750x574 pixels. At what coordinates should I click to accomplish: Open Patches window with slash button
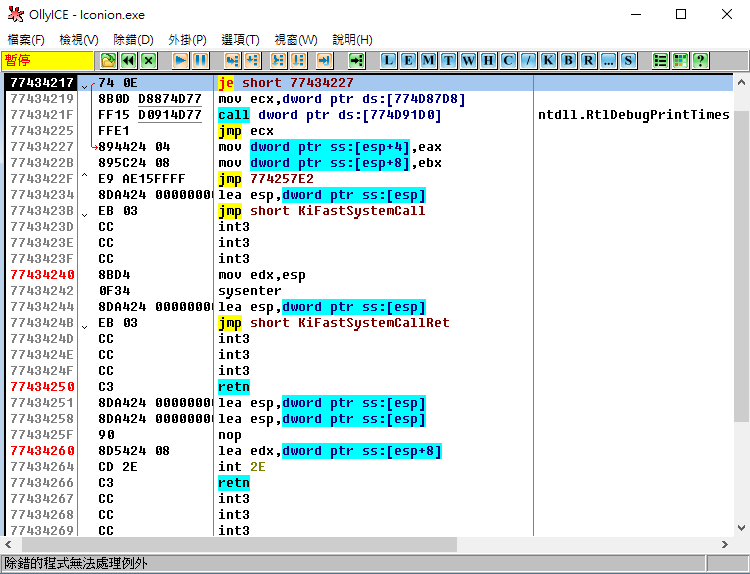coord(528,61)
